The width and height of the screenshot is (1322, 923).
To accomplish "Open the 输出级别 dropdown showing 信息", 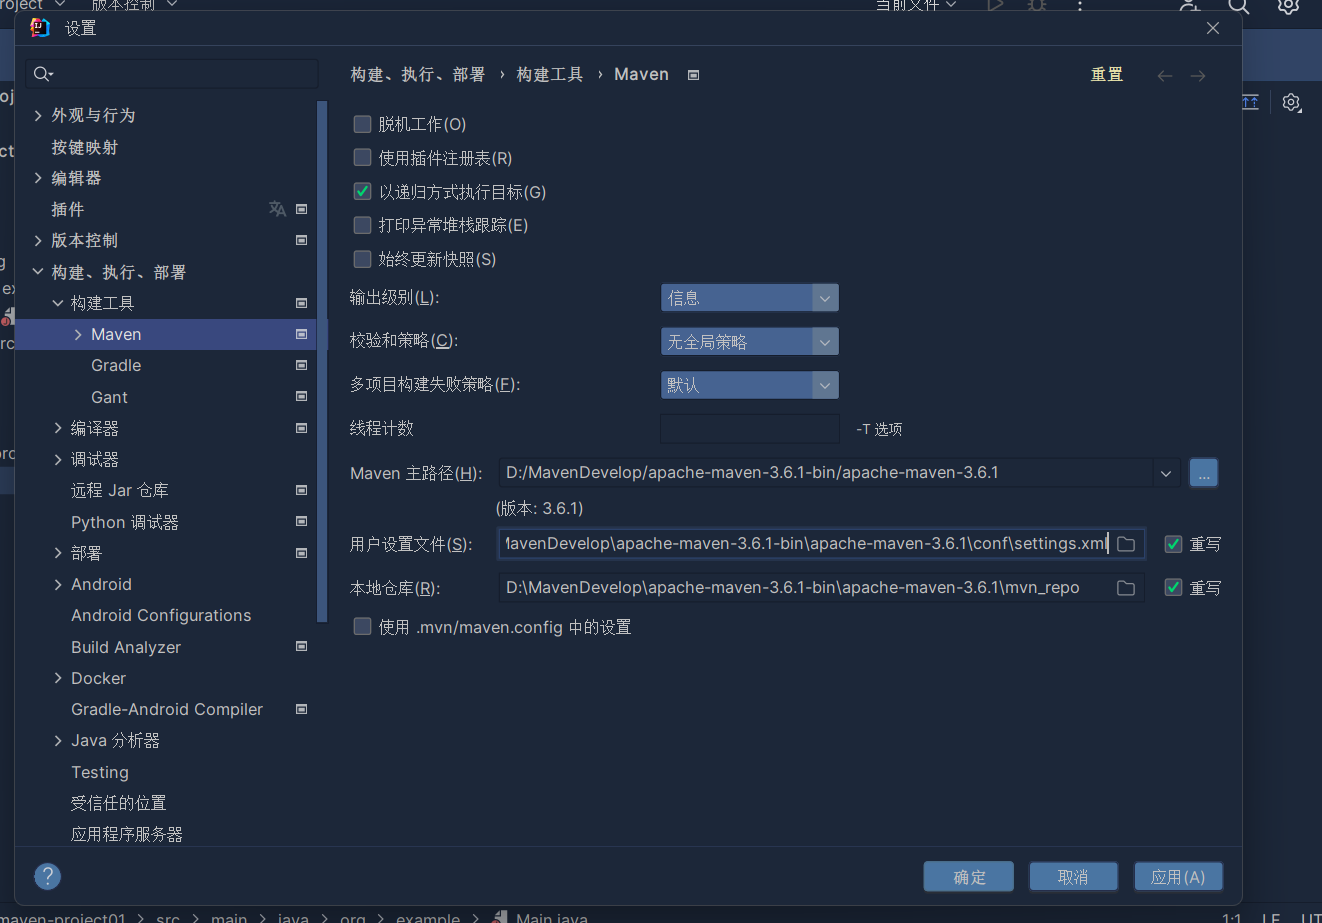I will tap(749, 298).
